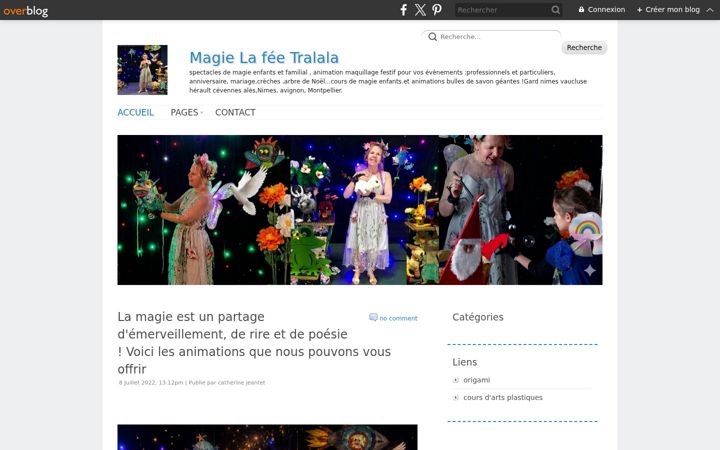Click the magnifier icon in the blog's Recherche field
The width and height of the screenshot is (720, 450).
(x=433, y=37)
